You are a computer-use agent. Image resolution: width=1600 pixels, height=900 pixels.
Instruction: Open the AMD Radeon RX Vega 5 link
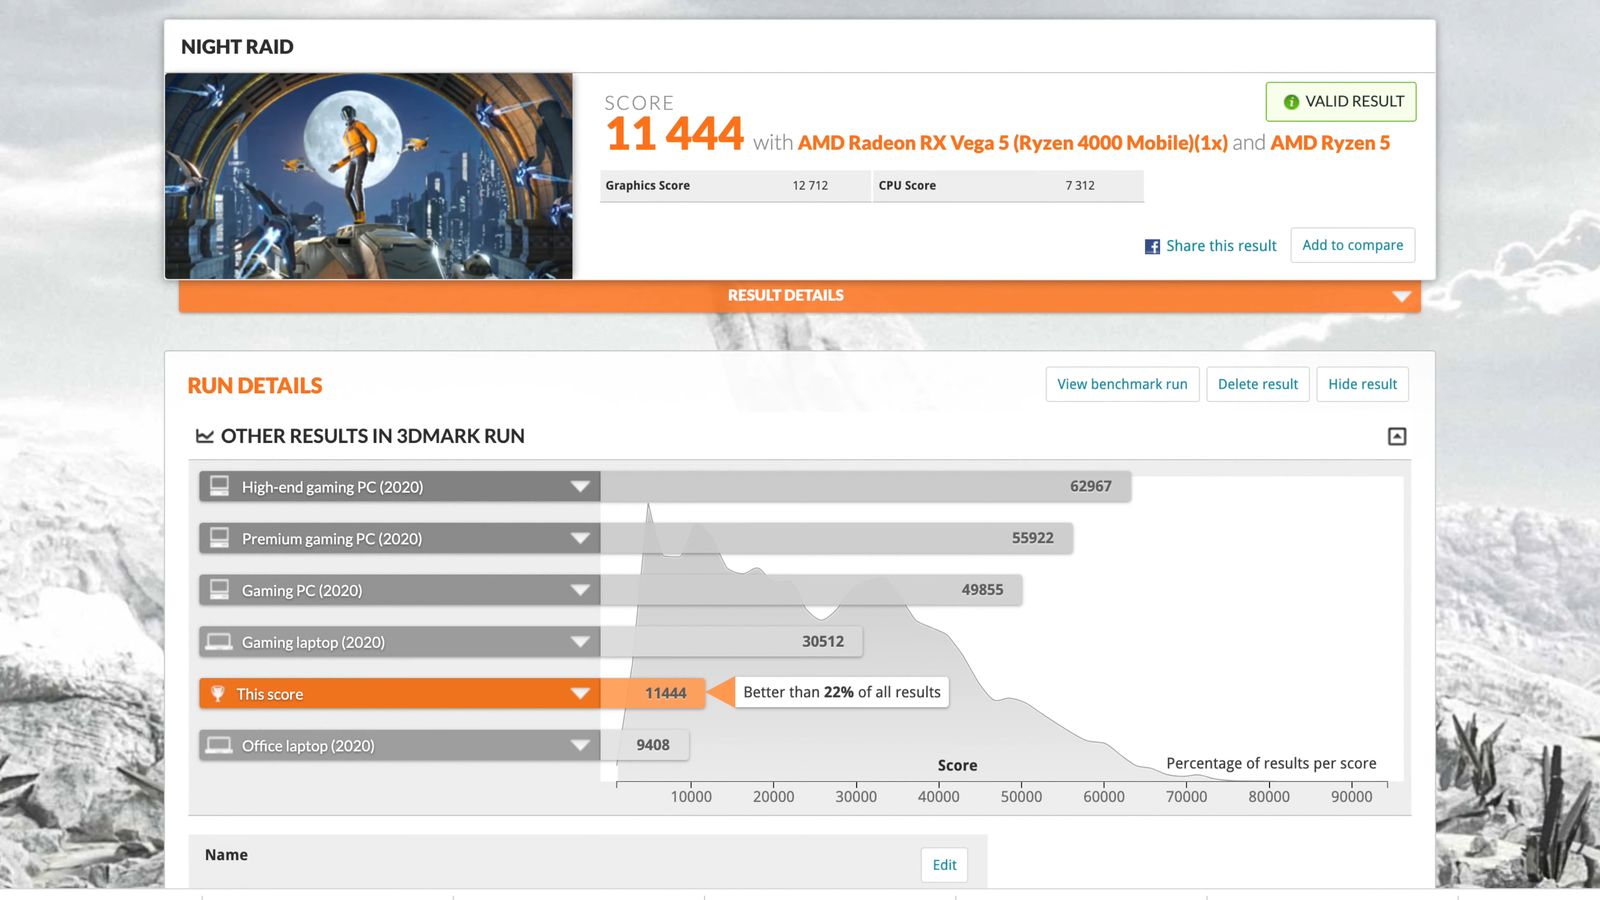coord(1012,143)
